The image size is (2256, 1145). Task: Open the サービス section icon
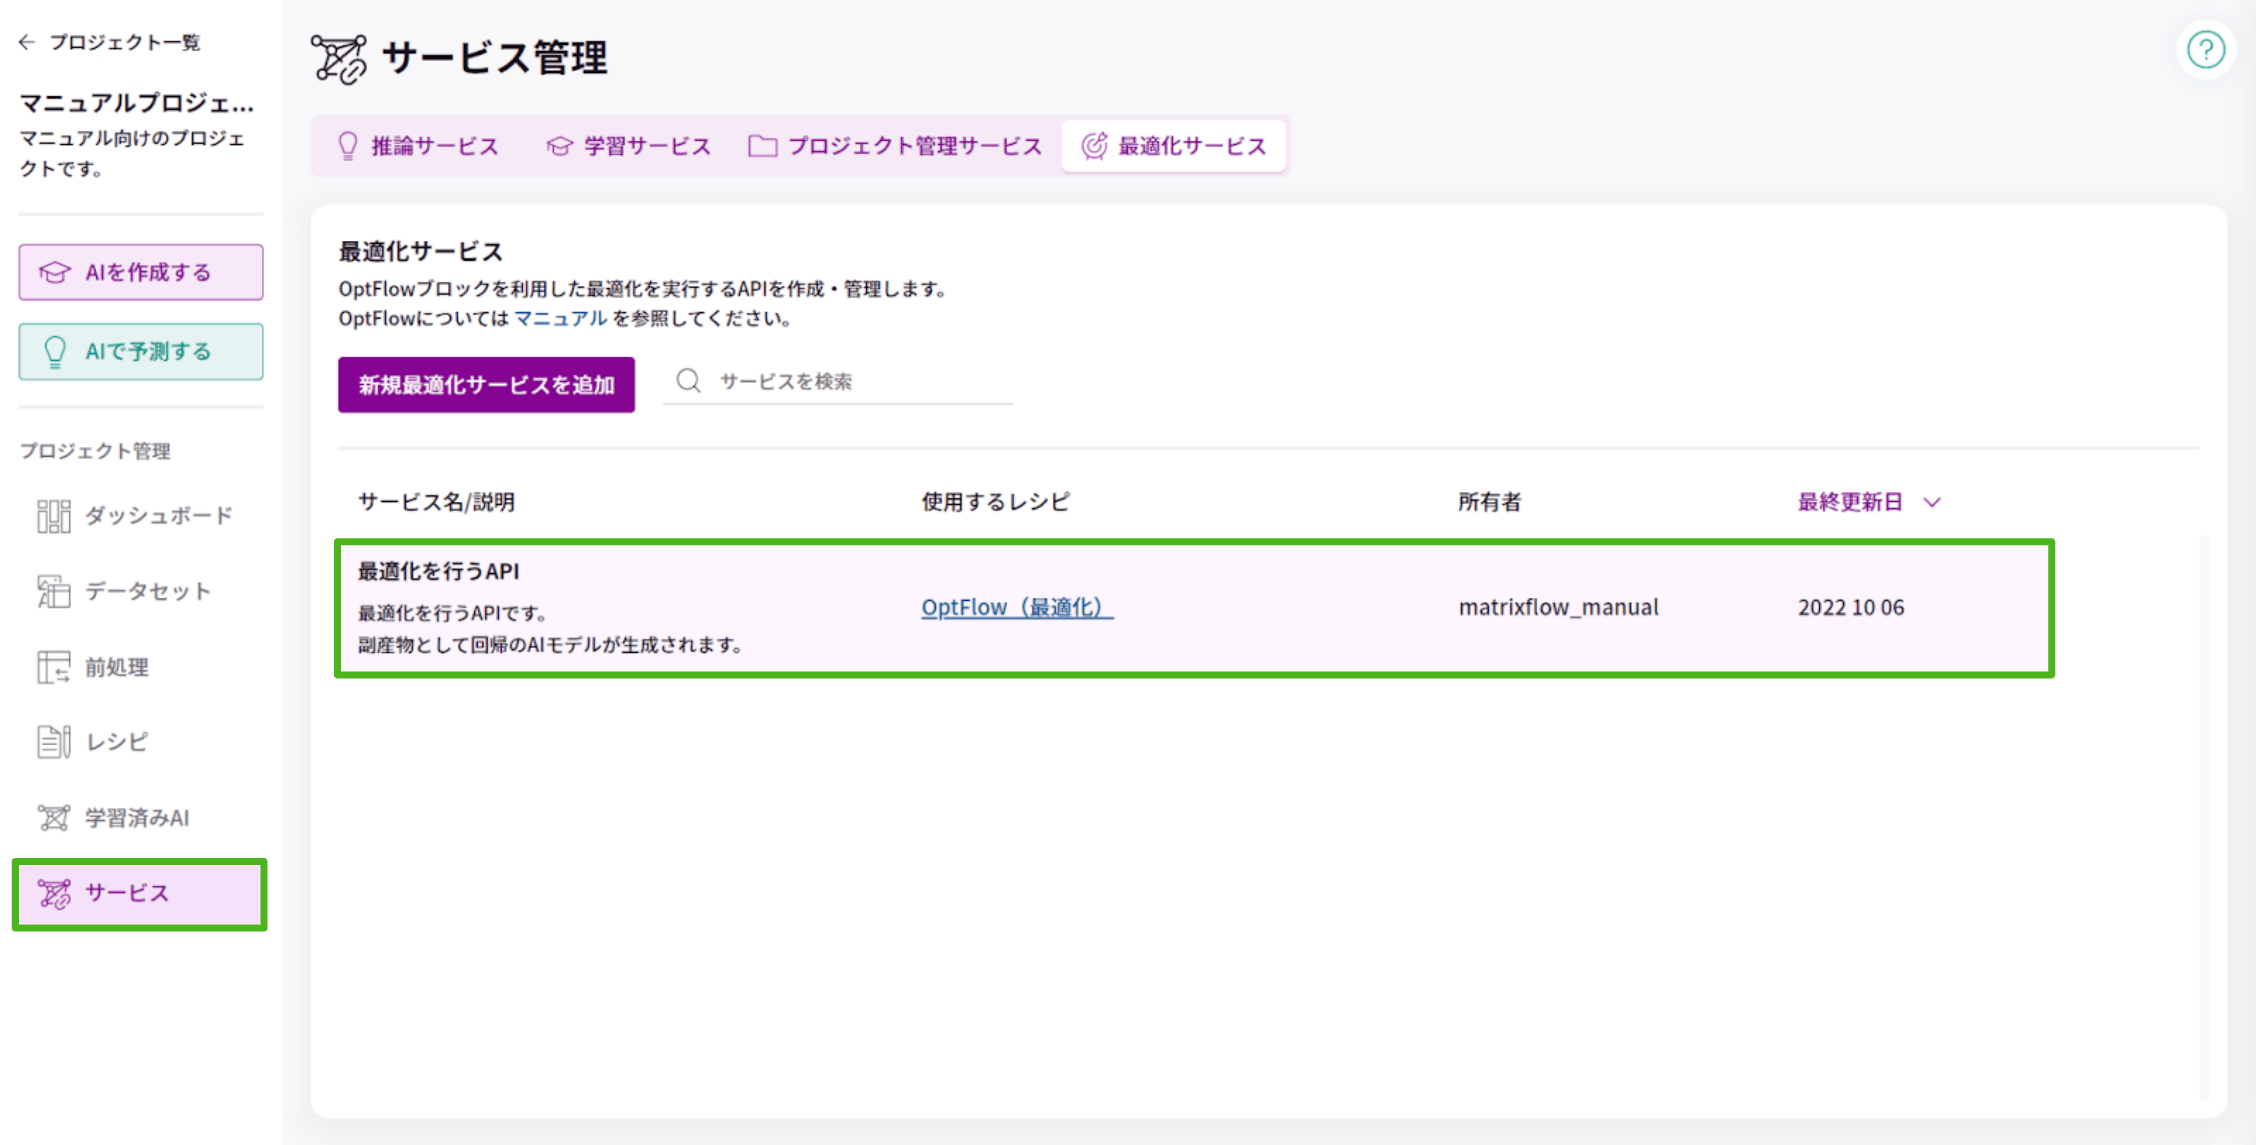(52, 893)
